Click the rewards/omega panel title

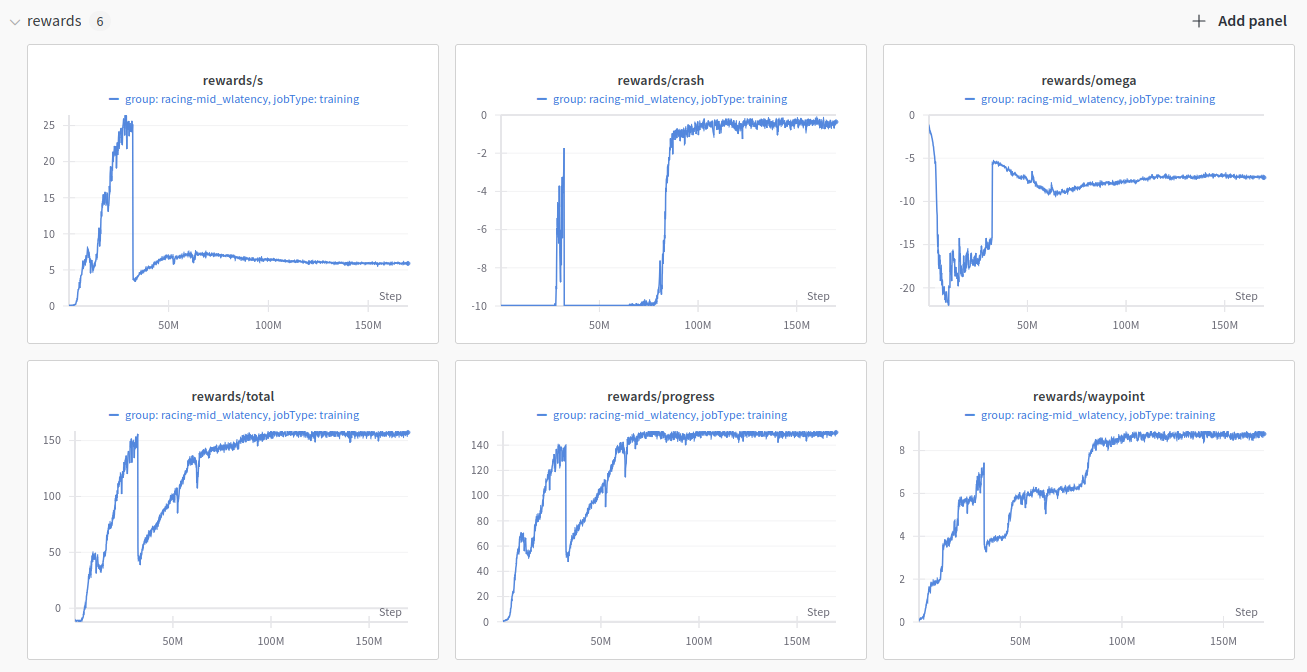pyautogui.click(x=1089, y=80)
